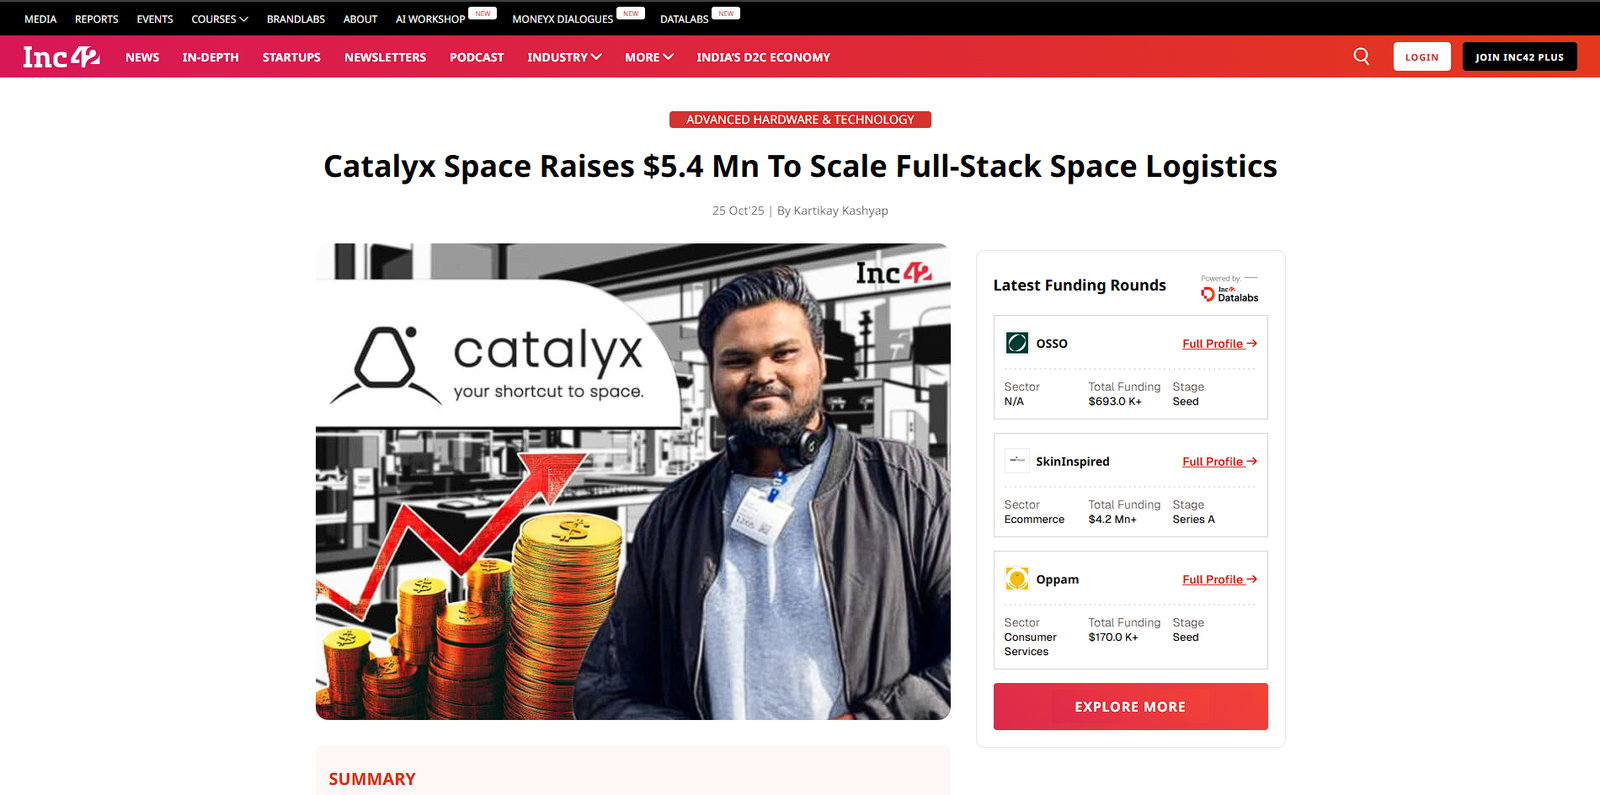
Task: Click the Oppam company logo icon
Action: (1017, 579)
